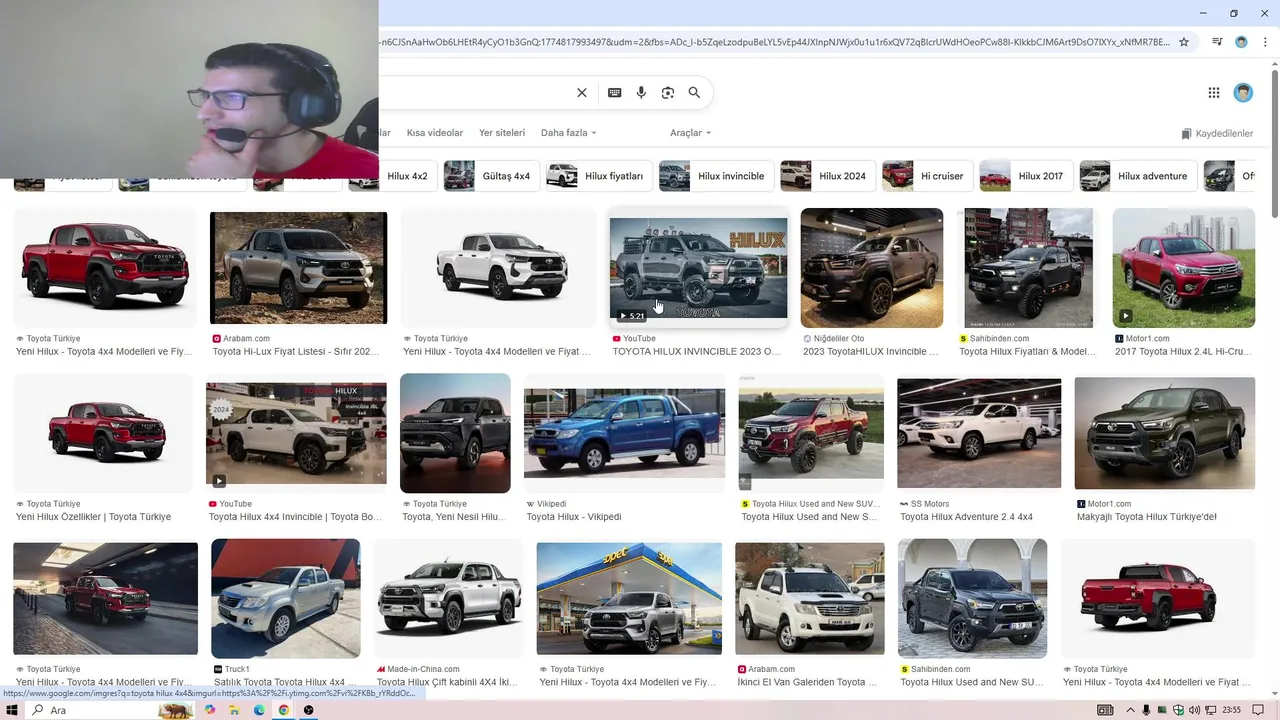Click the scrollbar down arrow
Image resolution: width=1280 pixels, height=720 pixels.
pos(1274,693)
